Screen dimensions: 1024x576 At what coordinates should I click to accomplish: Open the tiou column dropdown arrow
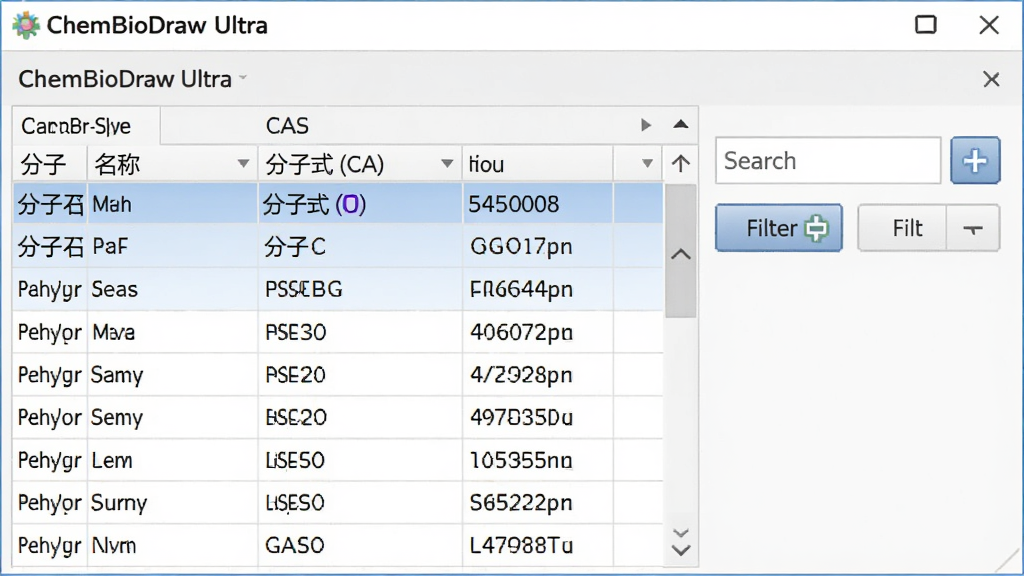[647, 163]
